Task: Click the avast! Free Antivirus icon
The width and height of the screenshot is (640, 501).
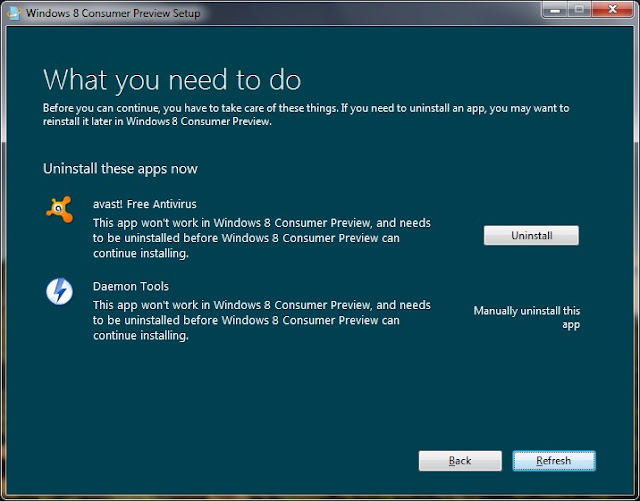Action: coord(60,209)
